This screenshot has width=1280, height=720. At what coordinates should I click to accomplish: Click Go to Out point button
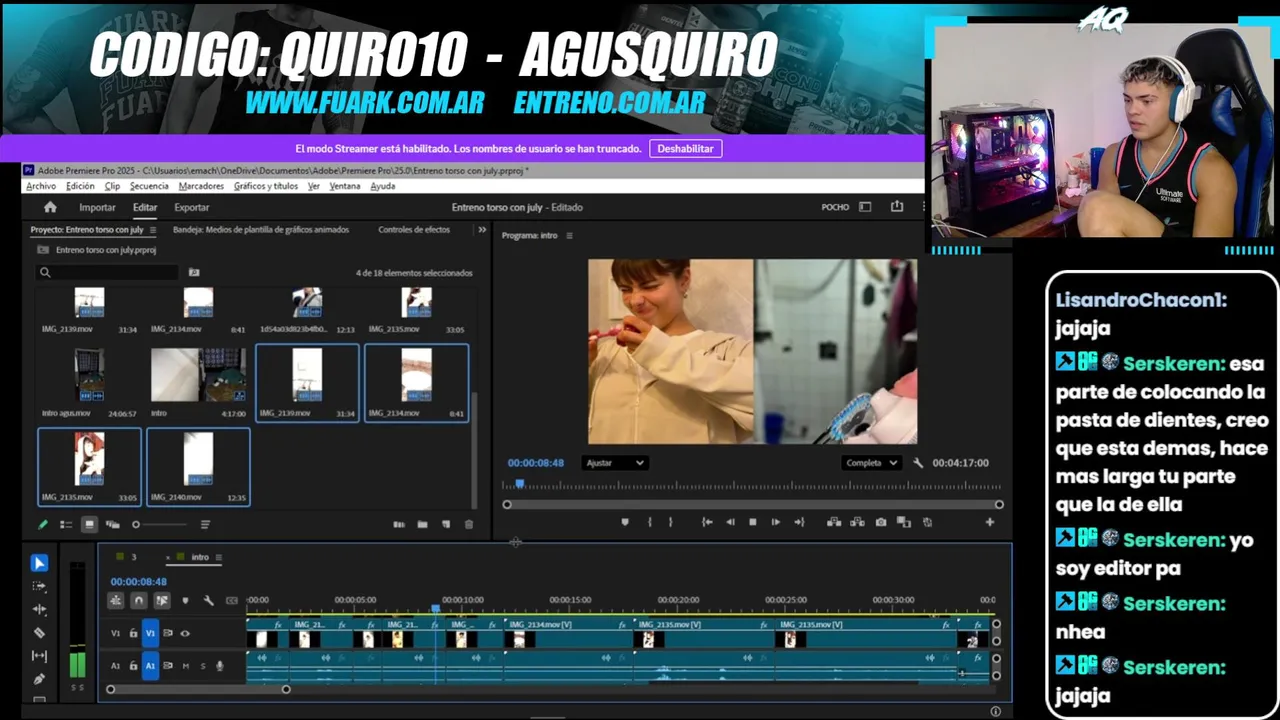[x=798, y=522]
